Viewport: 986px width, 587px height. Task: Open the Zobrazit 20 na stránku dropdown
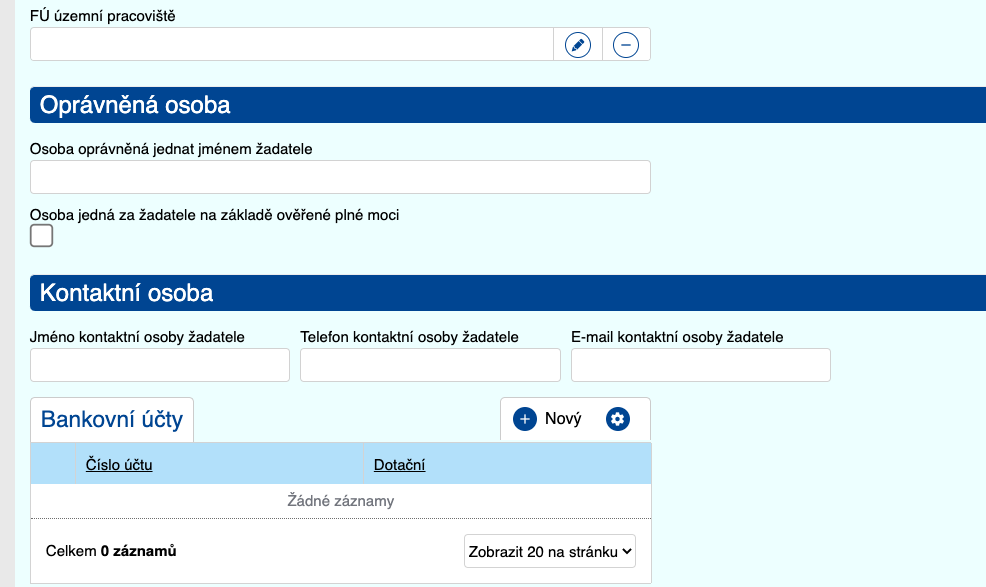[550, 550]
